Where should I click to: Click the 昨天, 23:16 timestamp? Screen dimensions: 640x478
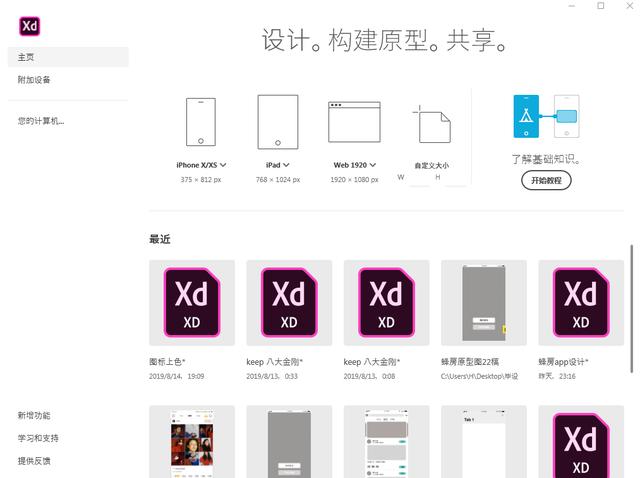coord(557,376)
